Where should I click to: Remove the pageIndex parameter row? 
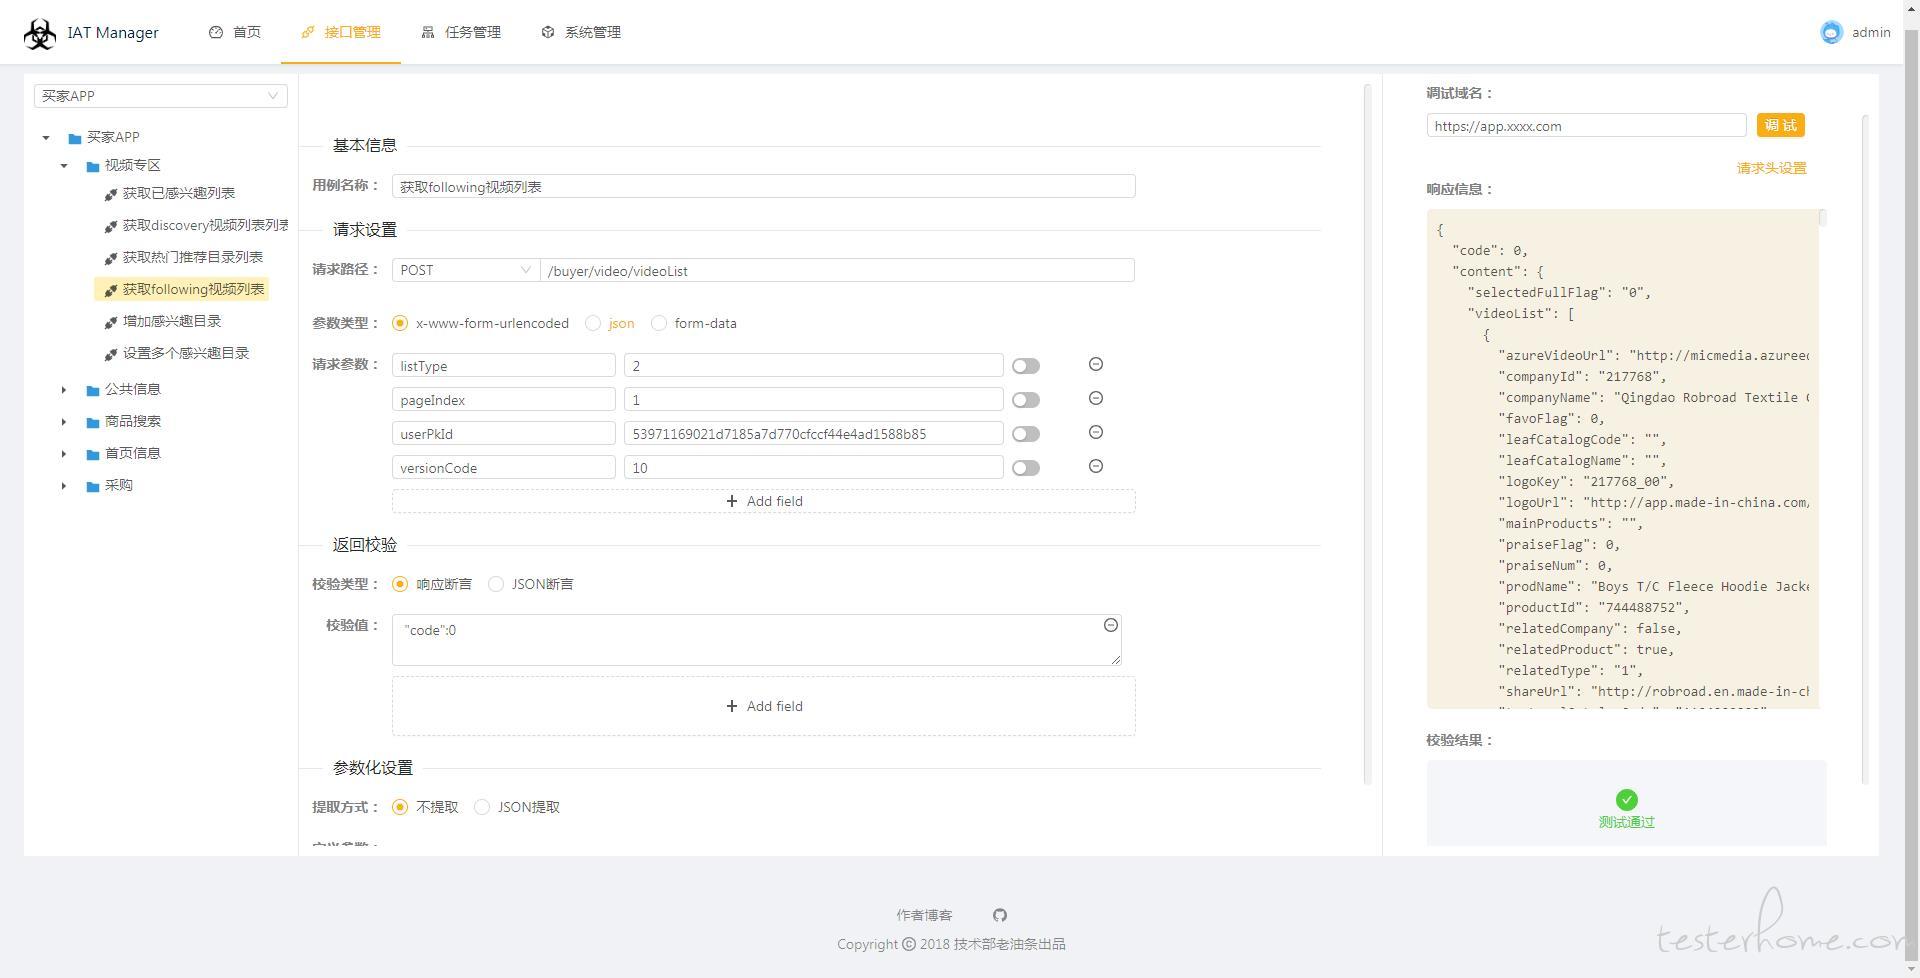(1096, 399)
